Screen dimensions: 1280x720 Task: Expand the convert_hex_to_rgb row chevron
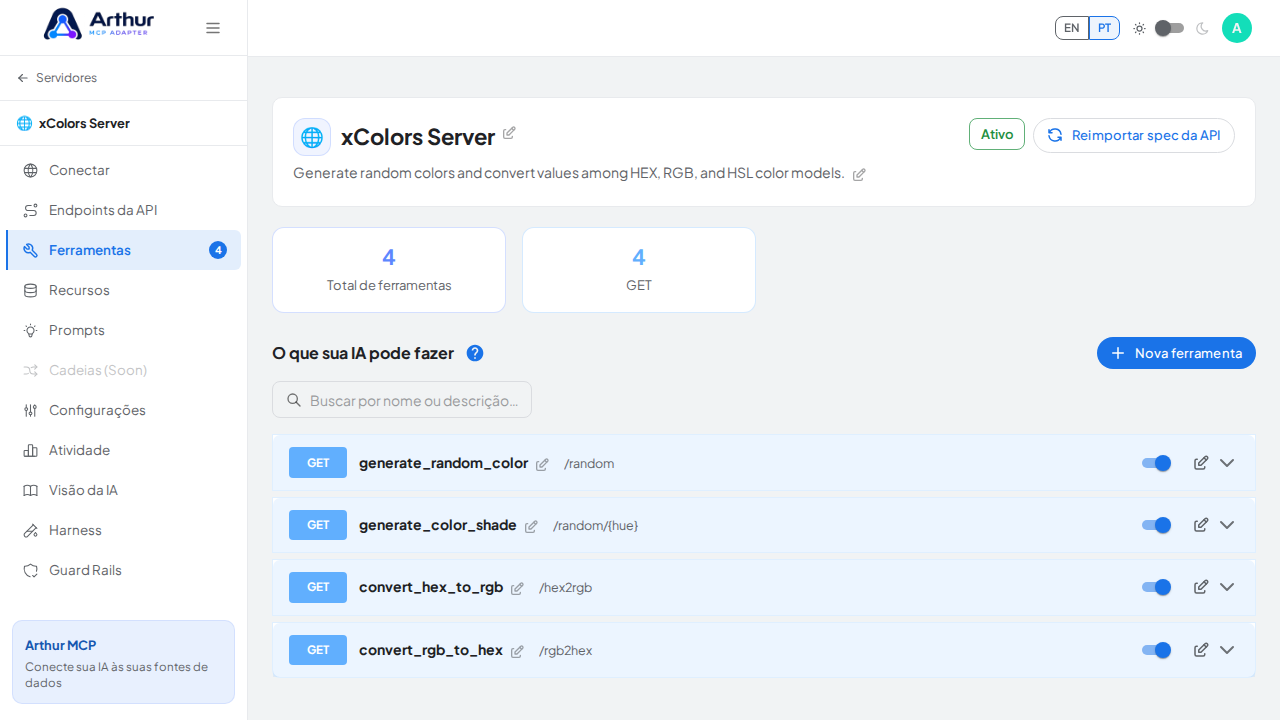coord(1227,587)
